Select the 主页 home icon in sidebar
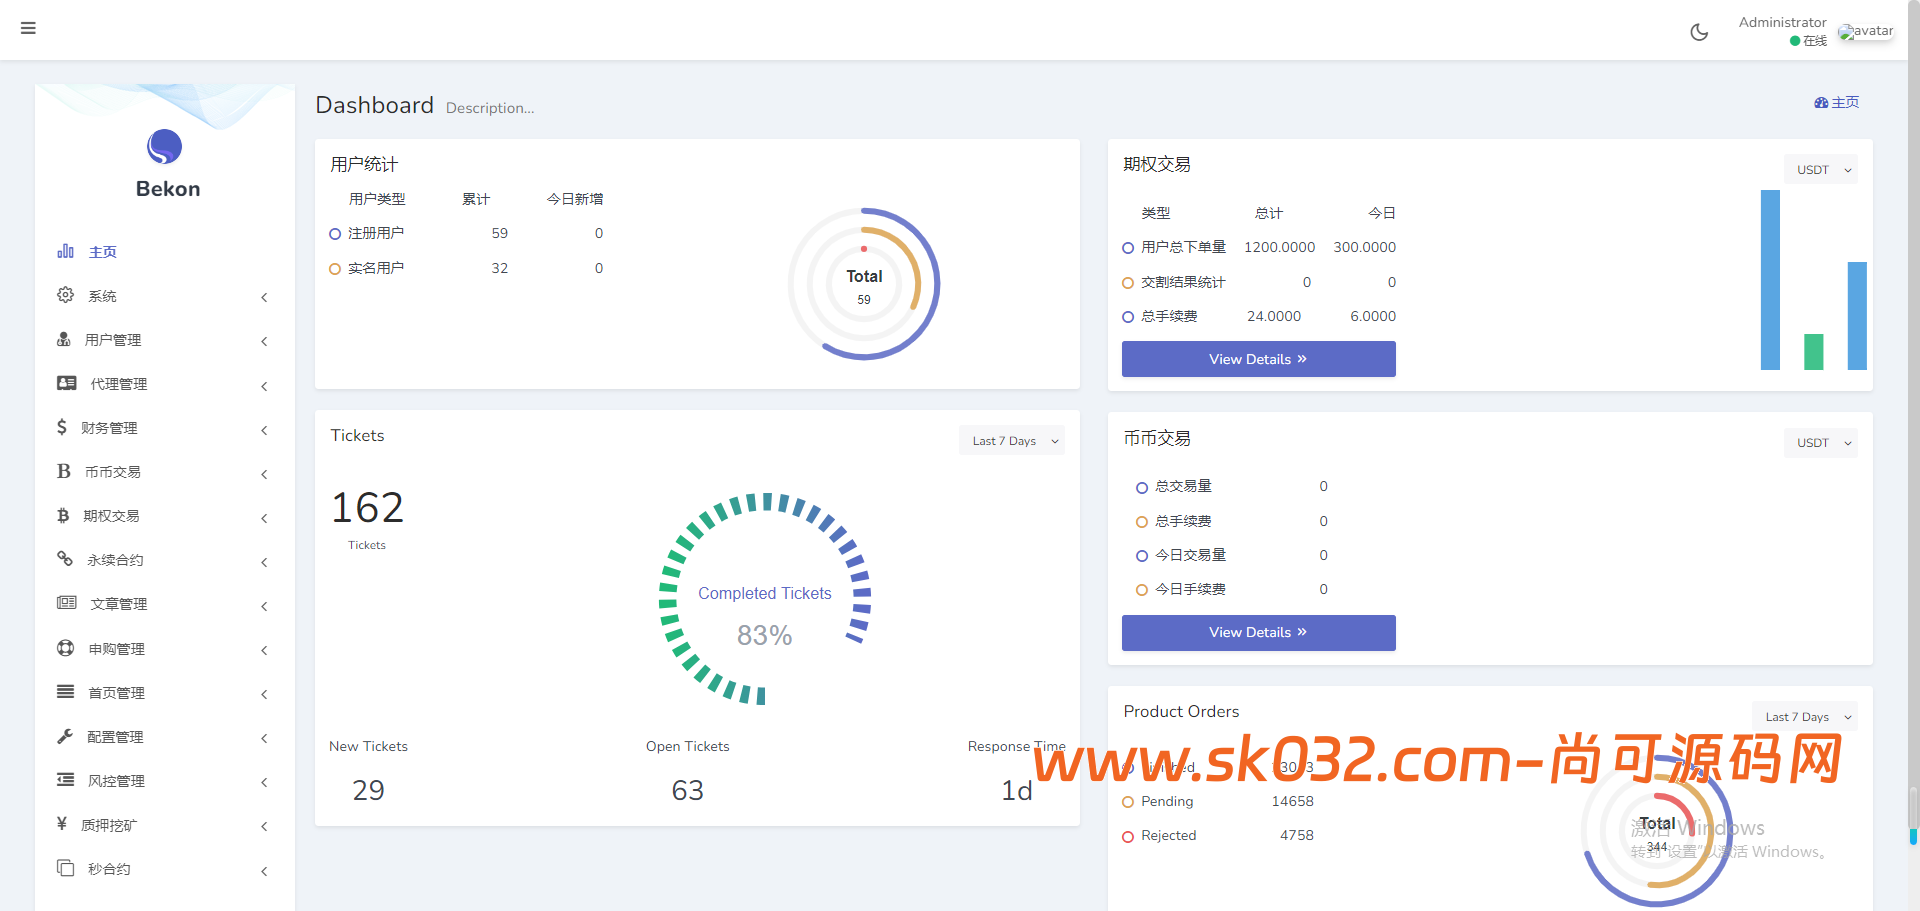The width and height of the screenshot is (1920, 911). (x=65, y=251)
